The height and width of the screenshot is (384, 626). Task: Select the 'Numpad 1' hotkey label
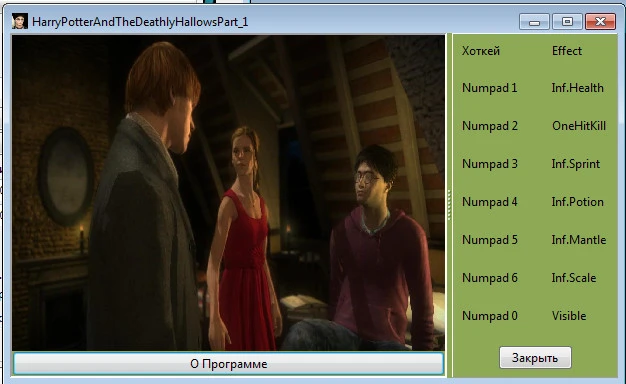coord(489,88)
